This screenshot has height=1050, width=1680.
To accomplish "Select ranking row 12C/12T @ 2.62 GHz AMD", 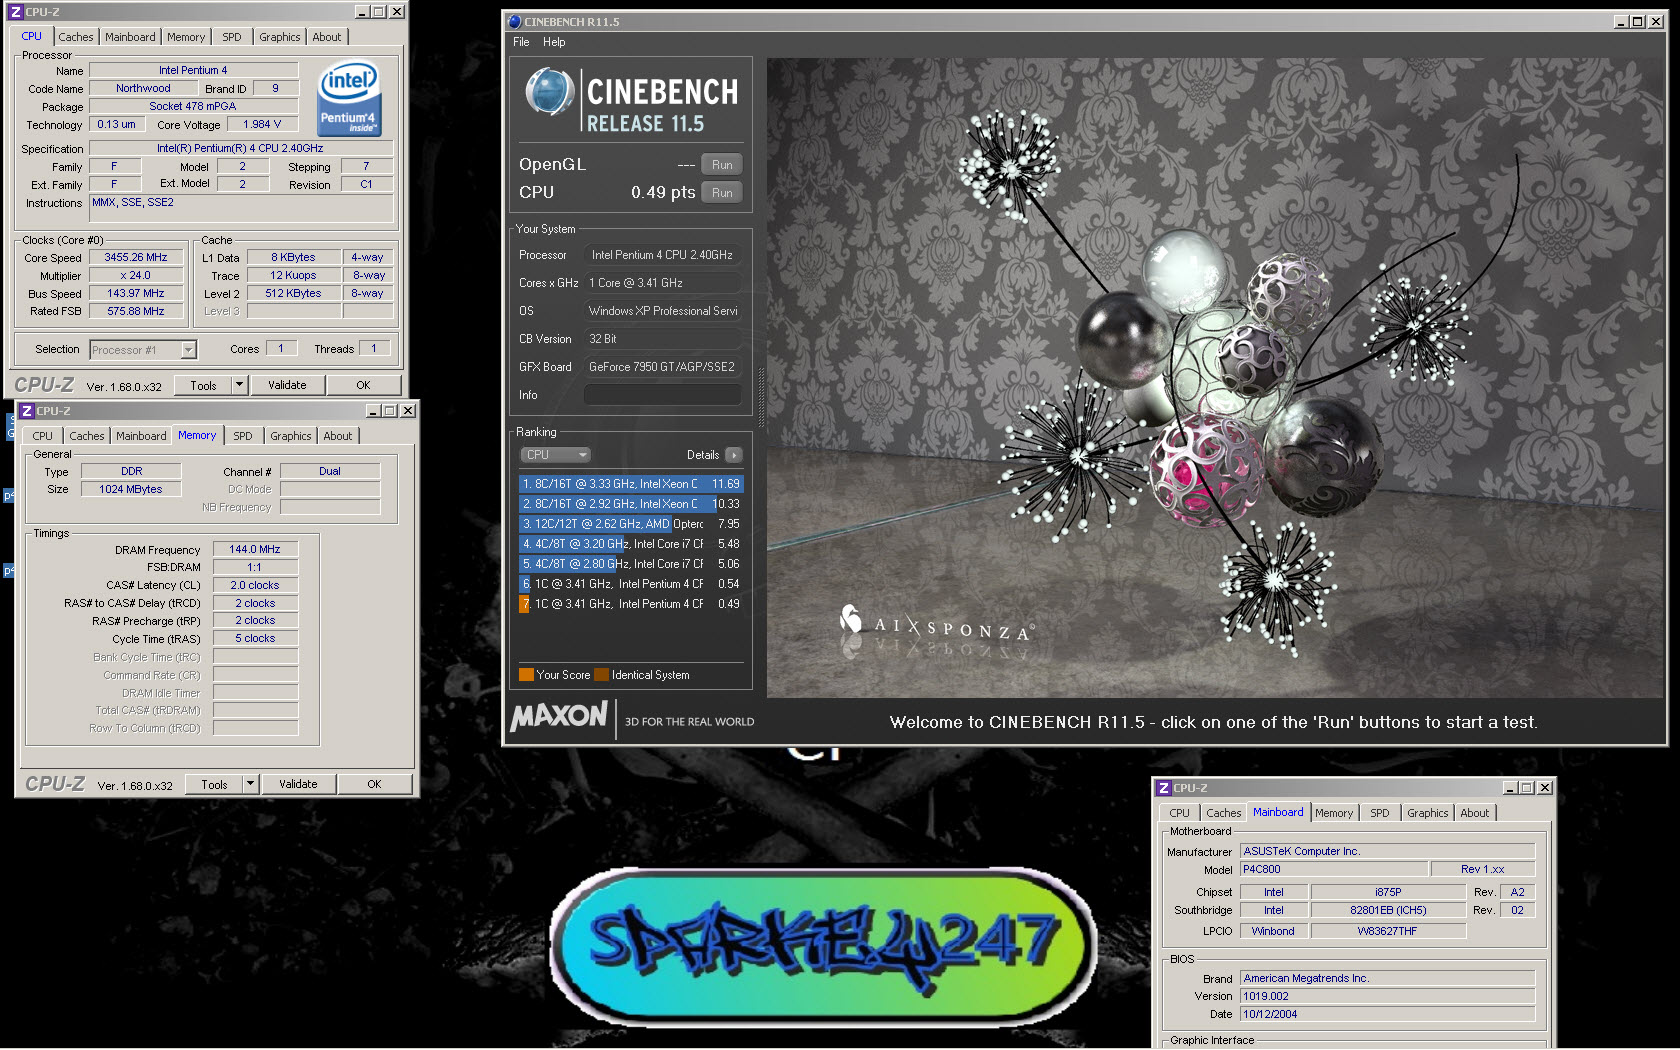I will click(x=631, y=524).
